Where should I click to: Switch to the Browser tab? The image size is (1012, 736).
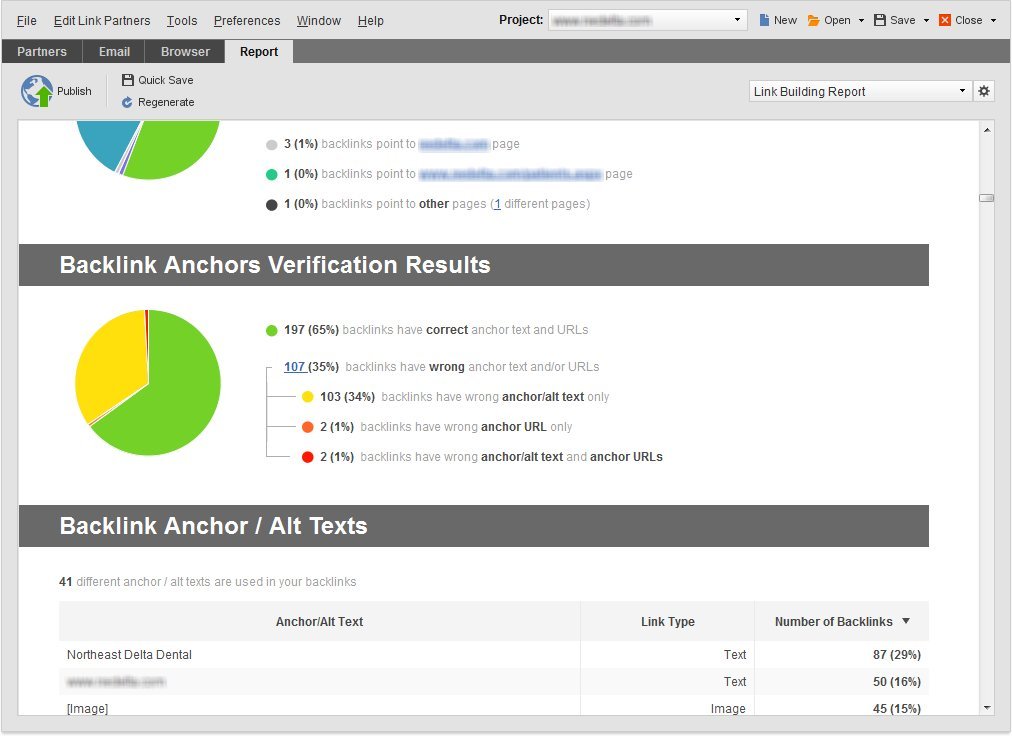(185, 52)
